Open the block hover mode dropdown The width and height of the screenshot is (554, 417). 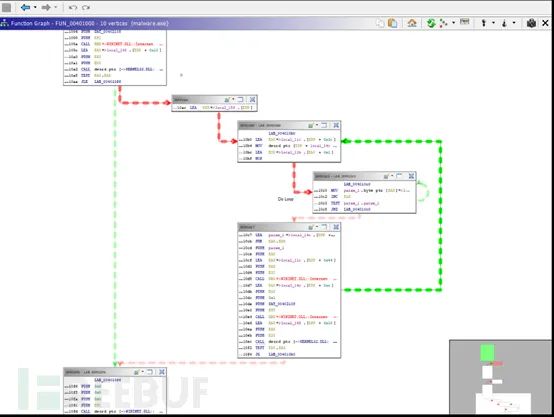(514, 23)
